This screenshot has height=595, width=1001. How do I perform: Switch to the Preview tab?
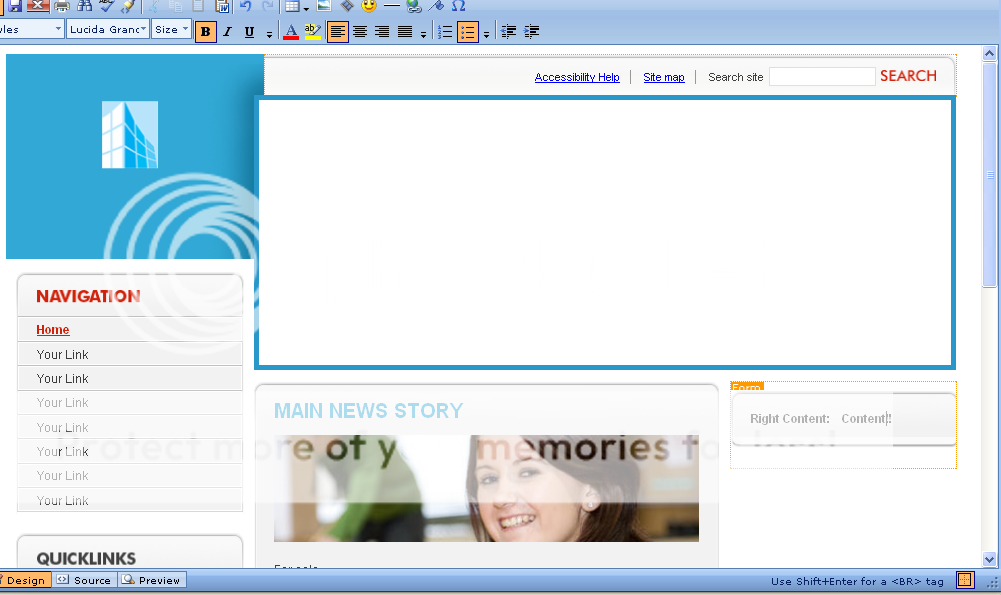(x=151, y=580)
